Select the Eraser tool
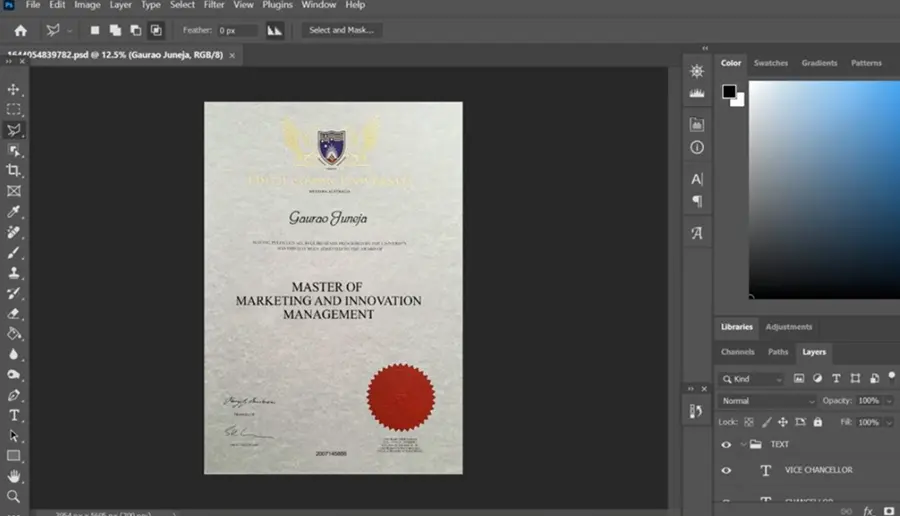The image size is (900, 516). pyautogui.click(x=13, y=313)
